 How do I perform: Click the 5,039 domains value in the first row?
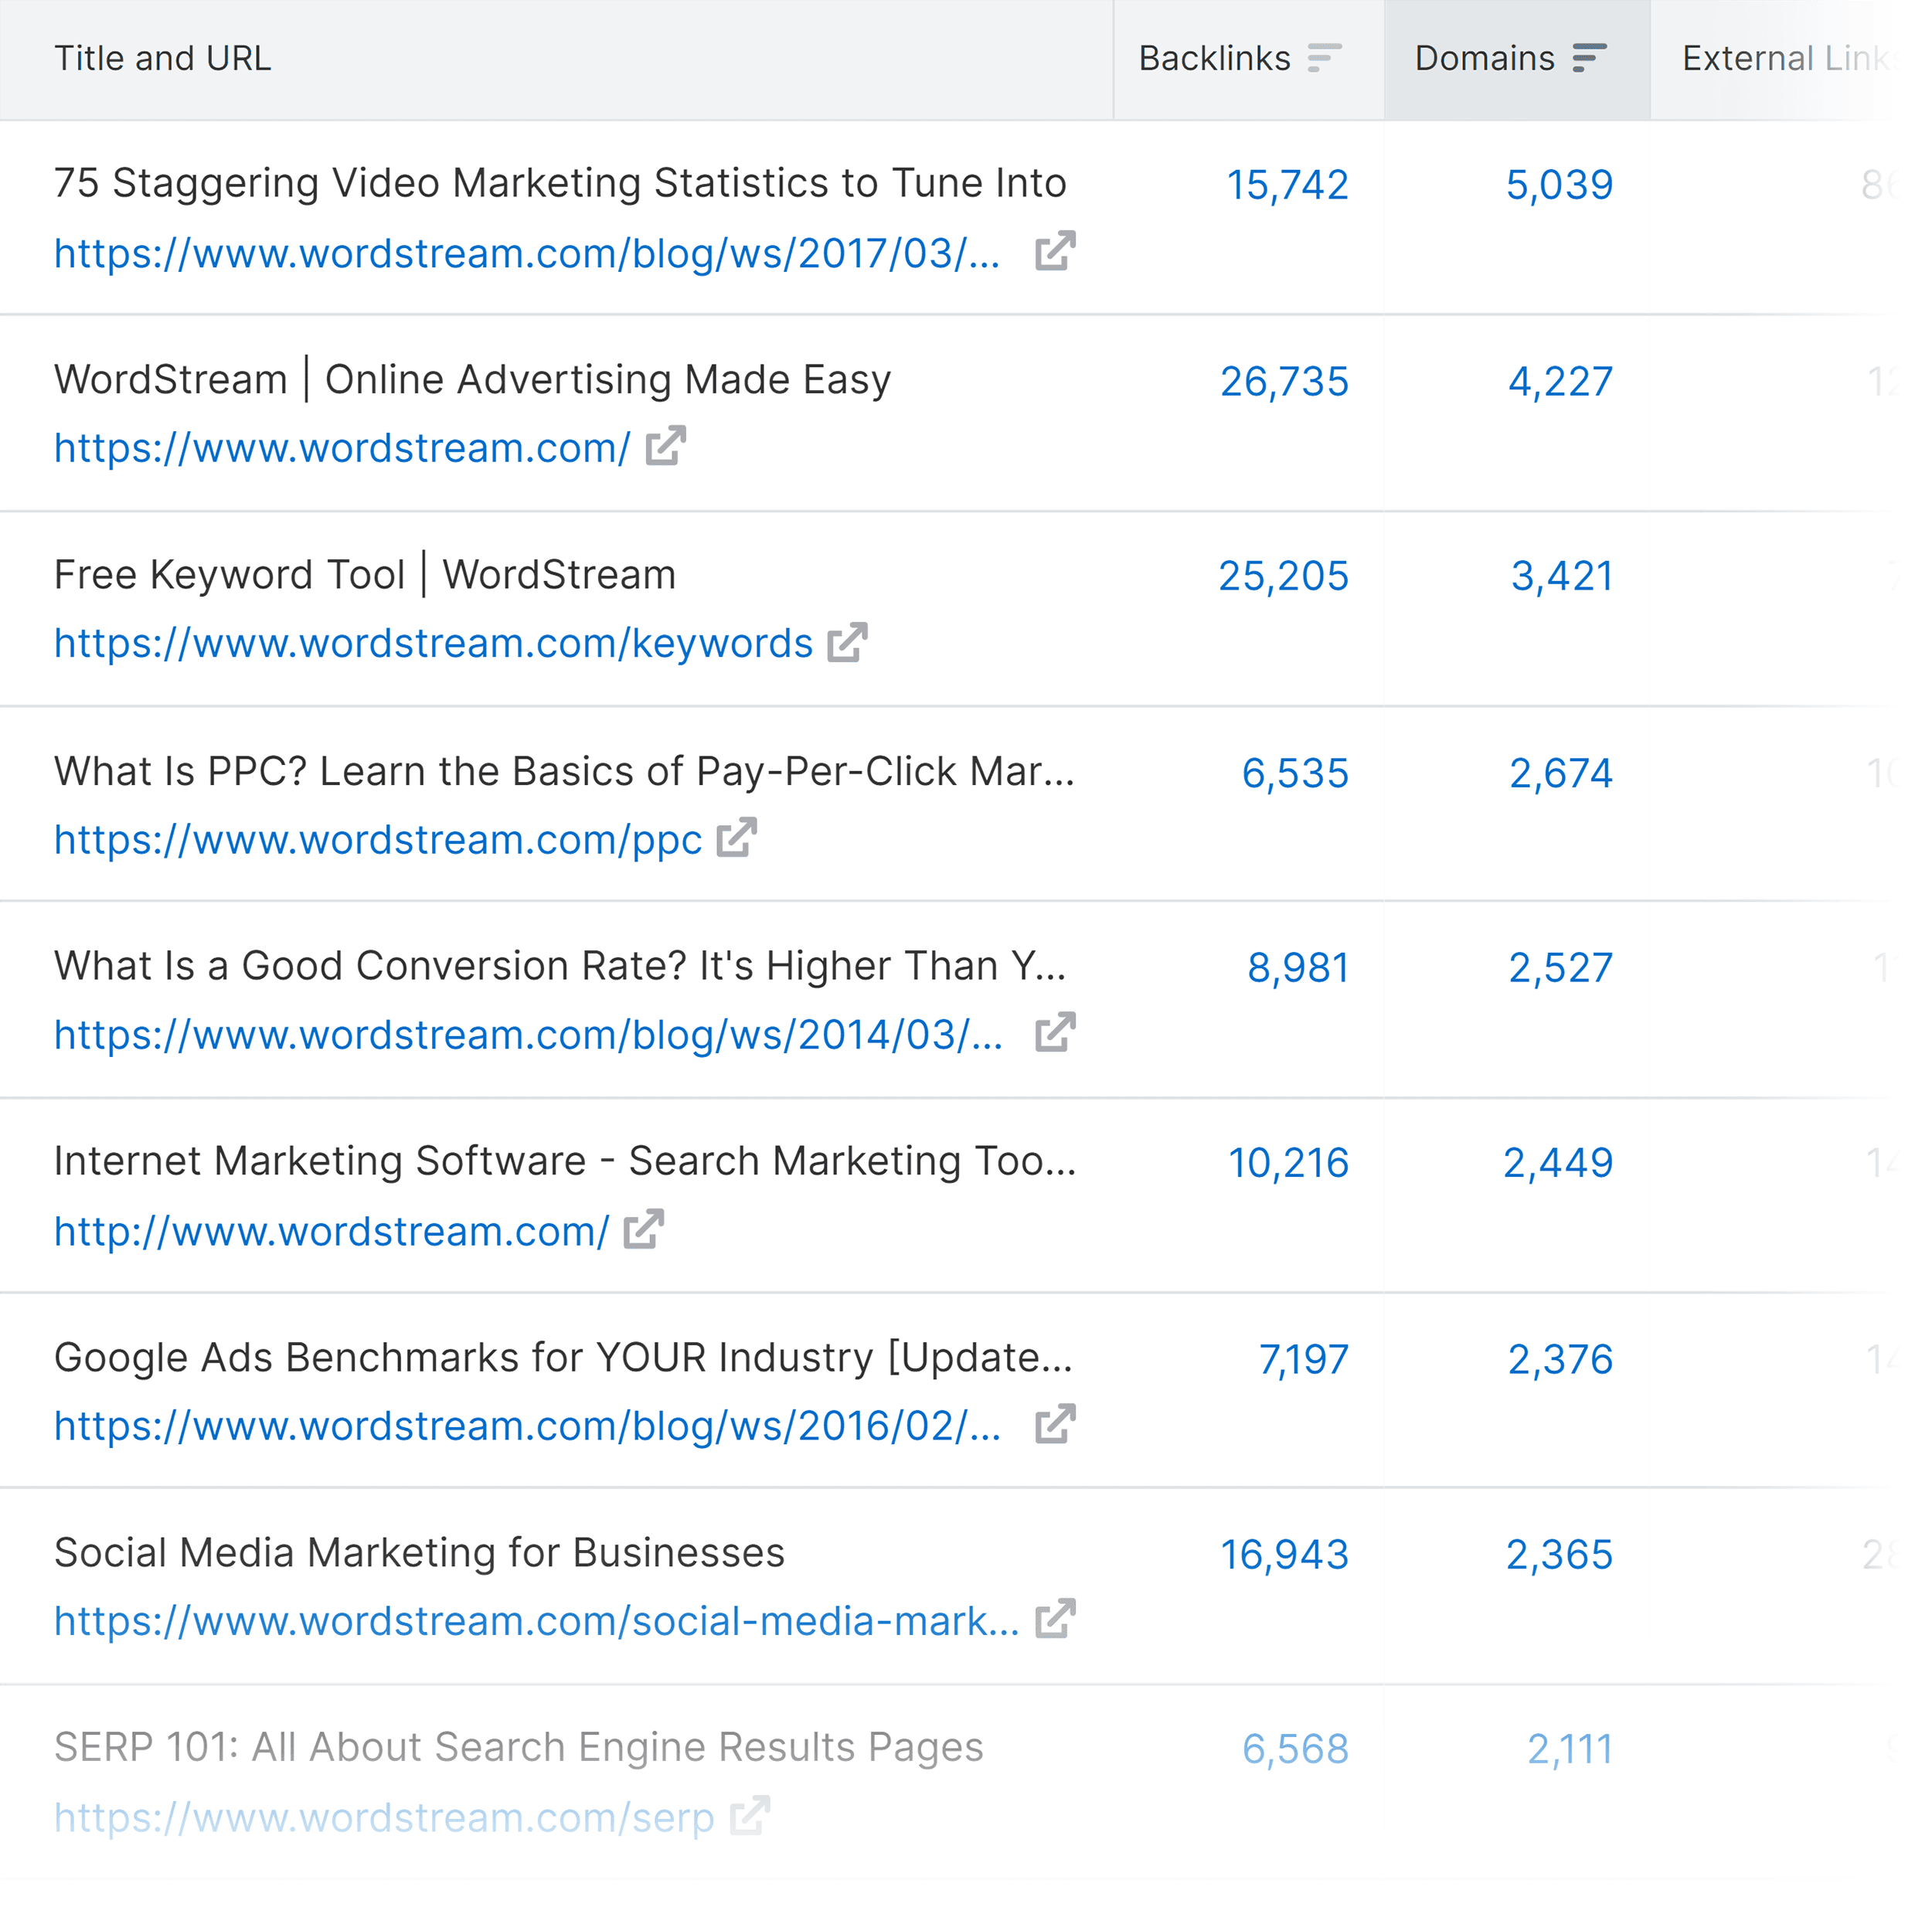pos(1559,184)
